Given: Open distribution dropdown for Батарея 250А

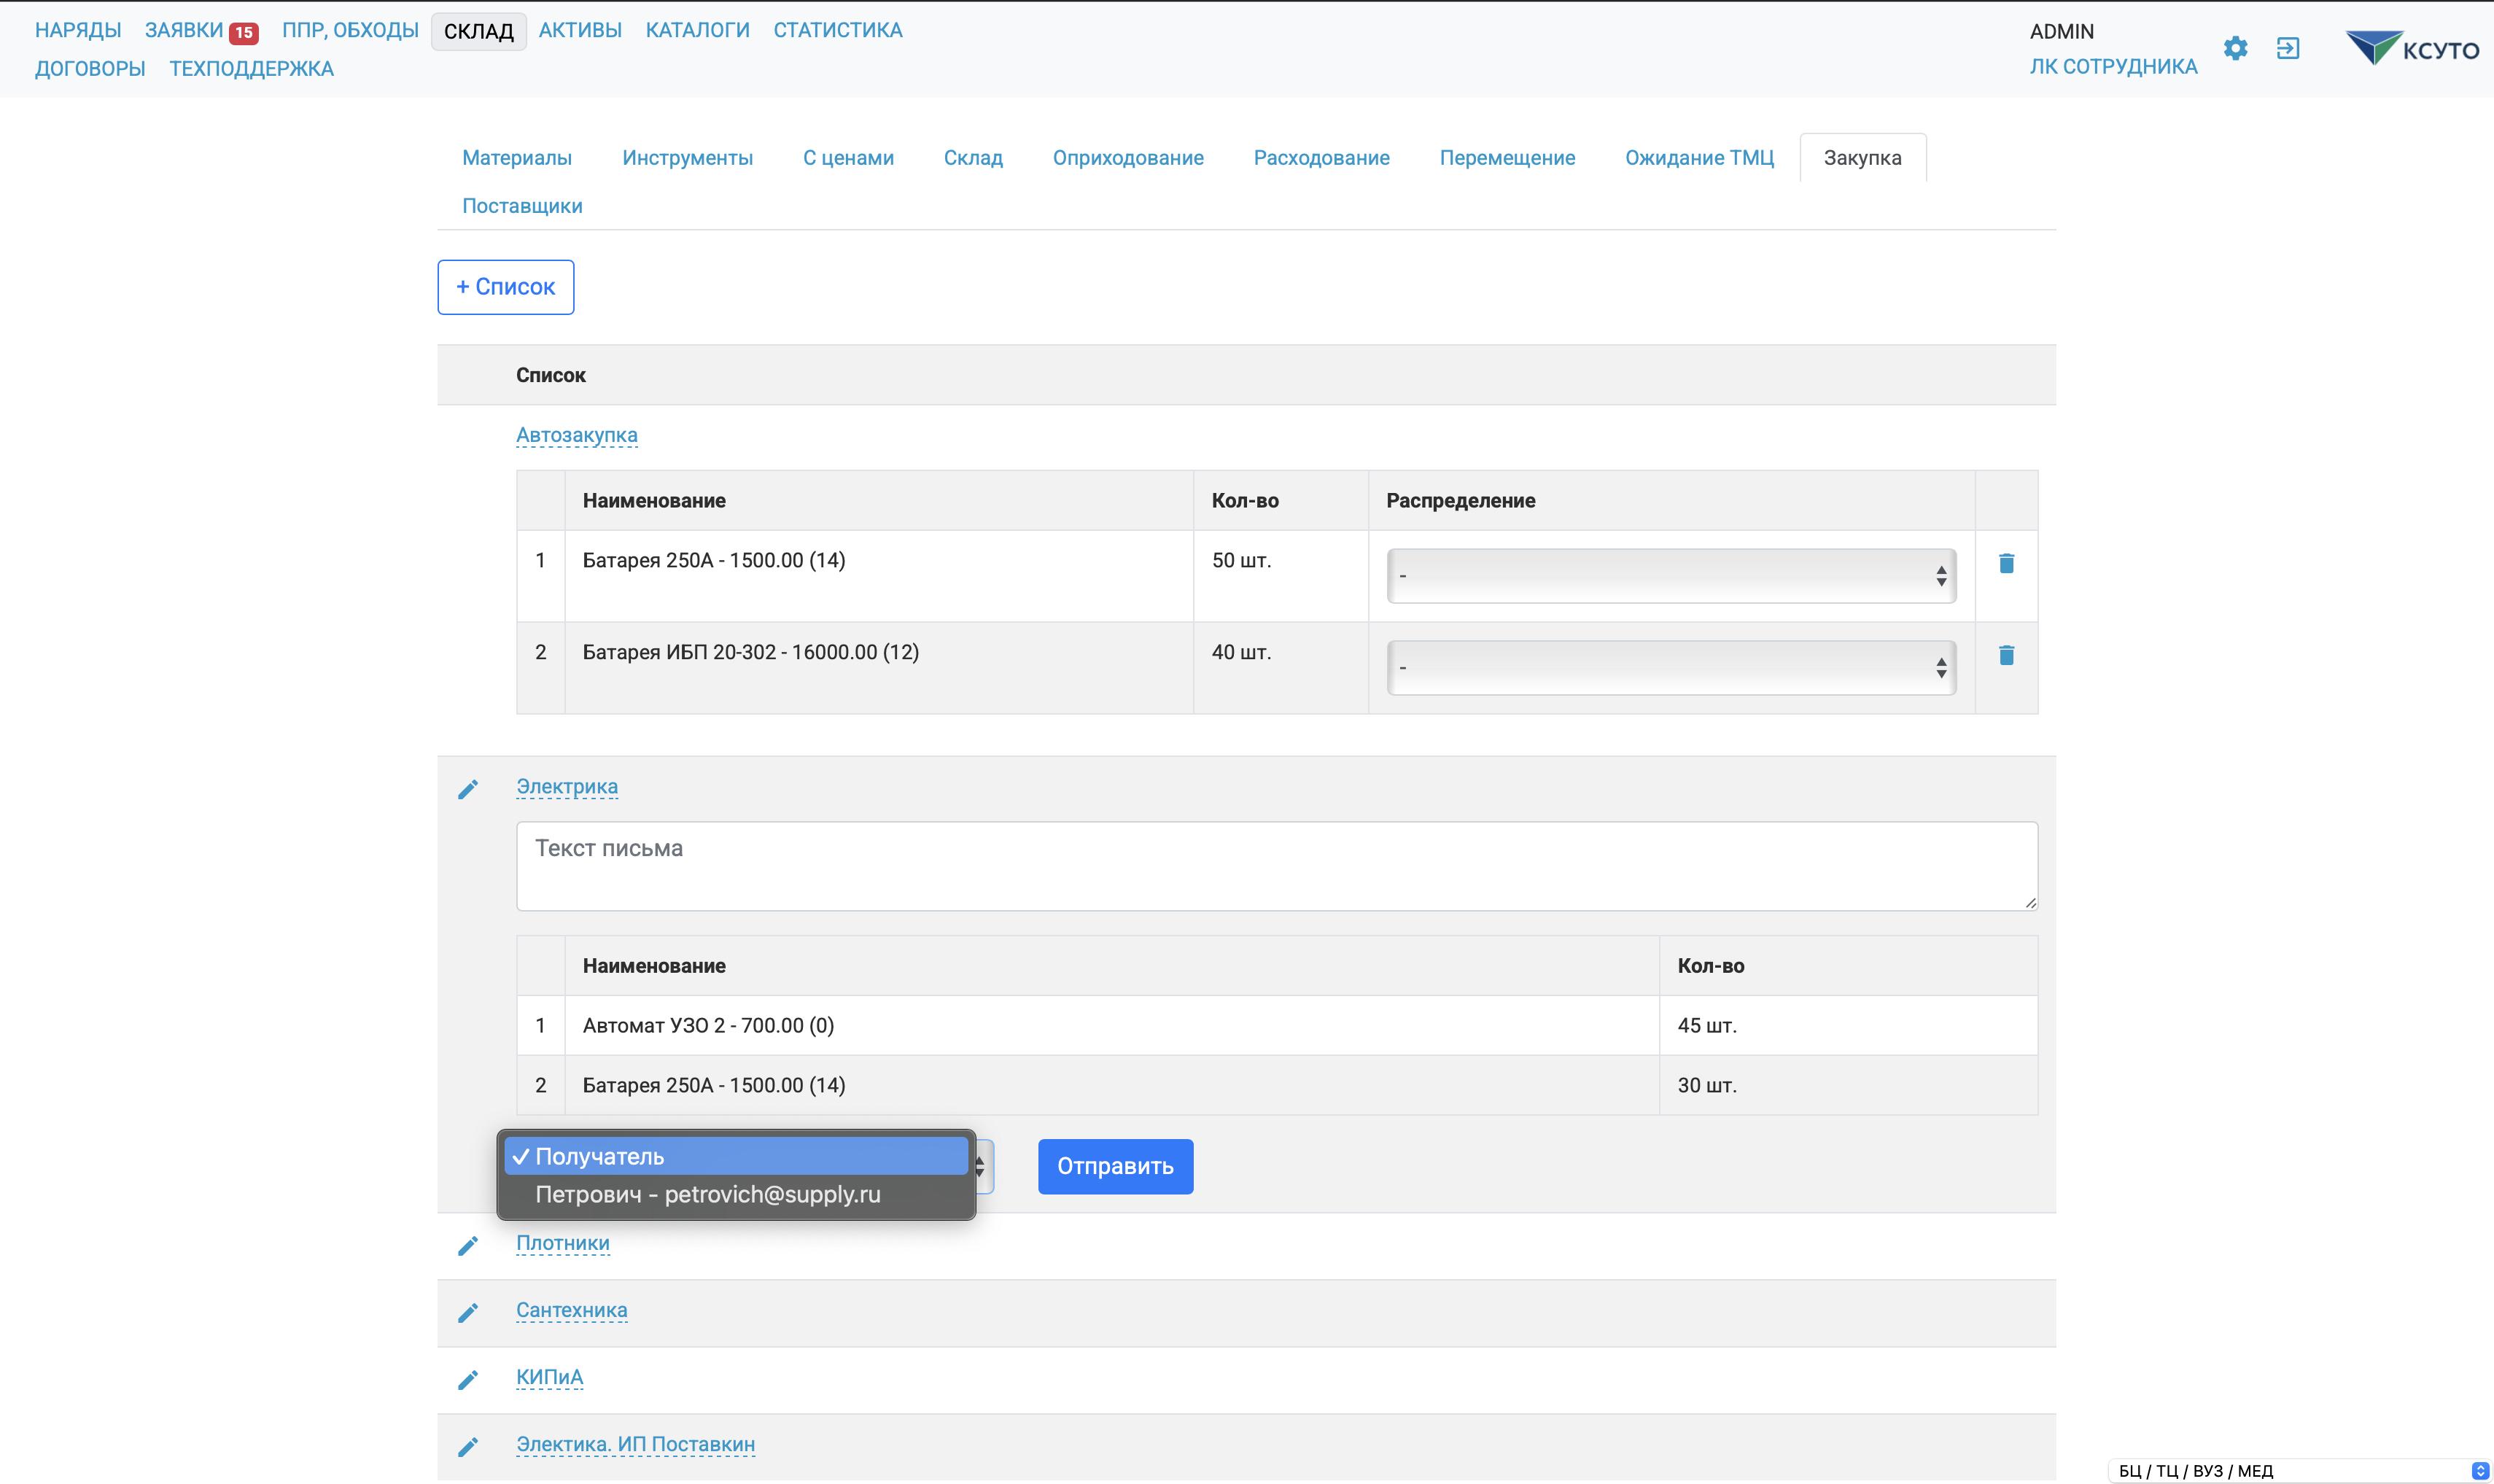Looking at the screenshot, I should [x=1670, y=576].
